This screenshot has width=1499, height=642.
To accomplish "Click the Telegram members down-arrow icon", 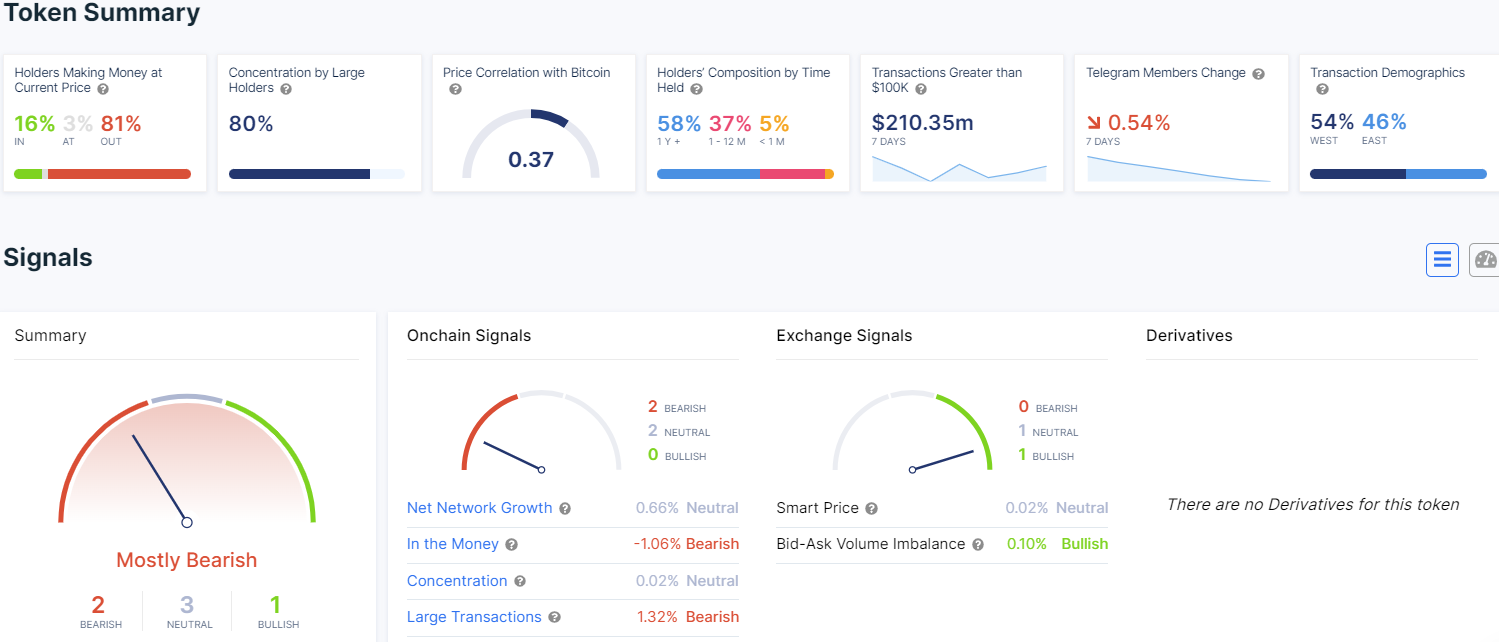I will tap(1094, 124).
